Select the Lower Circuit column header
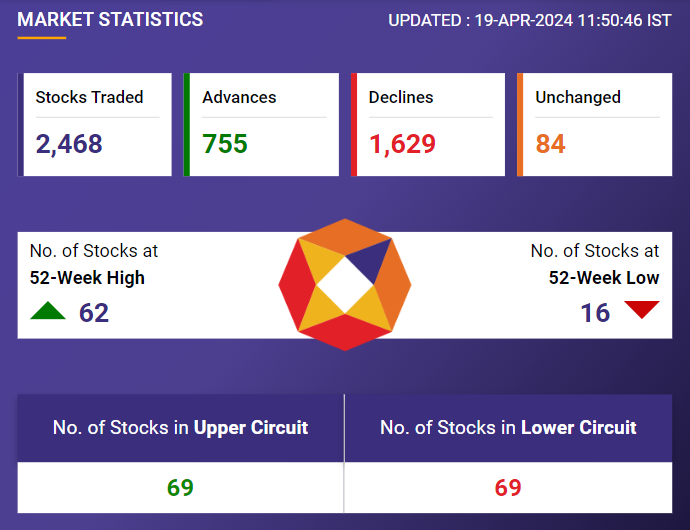This screenshot has width=690, height=530. 508,428
